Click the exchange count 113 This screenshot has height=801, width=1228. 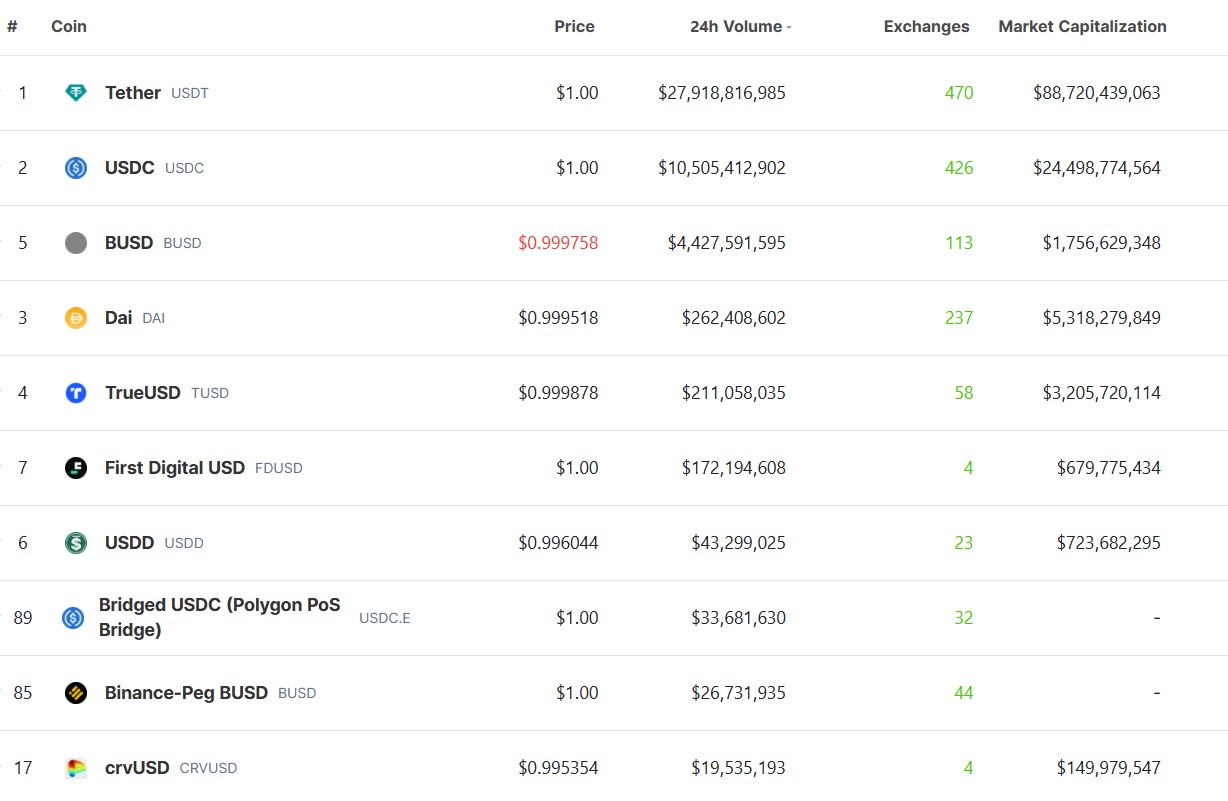point(959,243)
